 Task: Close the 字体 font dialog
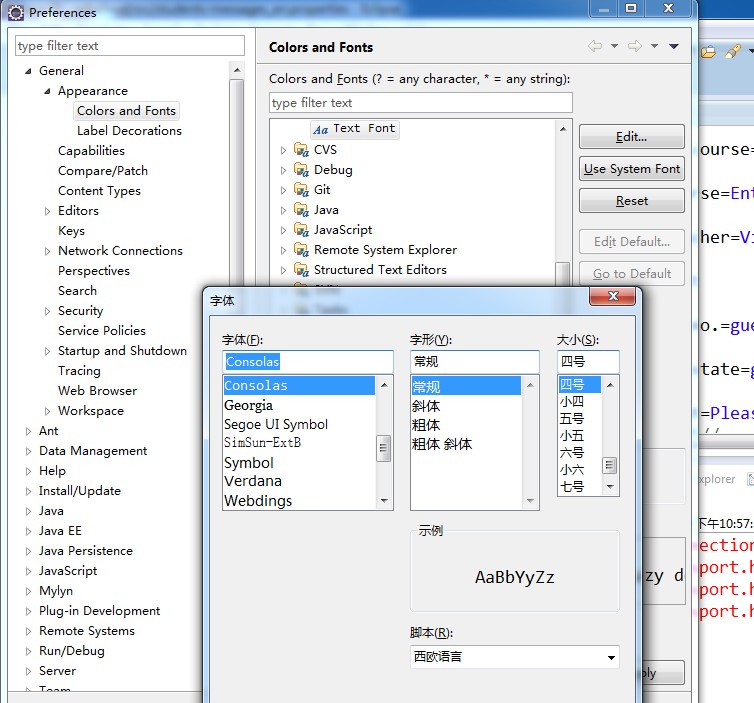(x=613, y=296)
